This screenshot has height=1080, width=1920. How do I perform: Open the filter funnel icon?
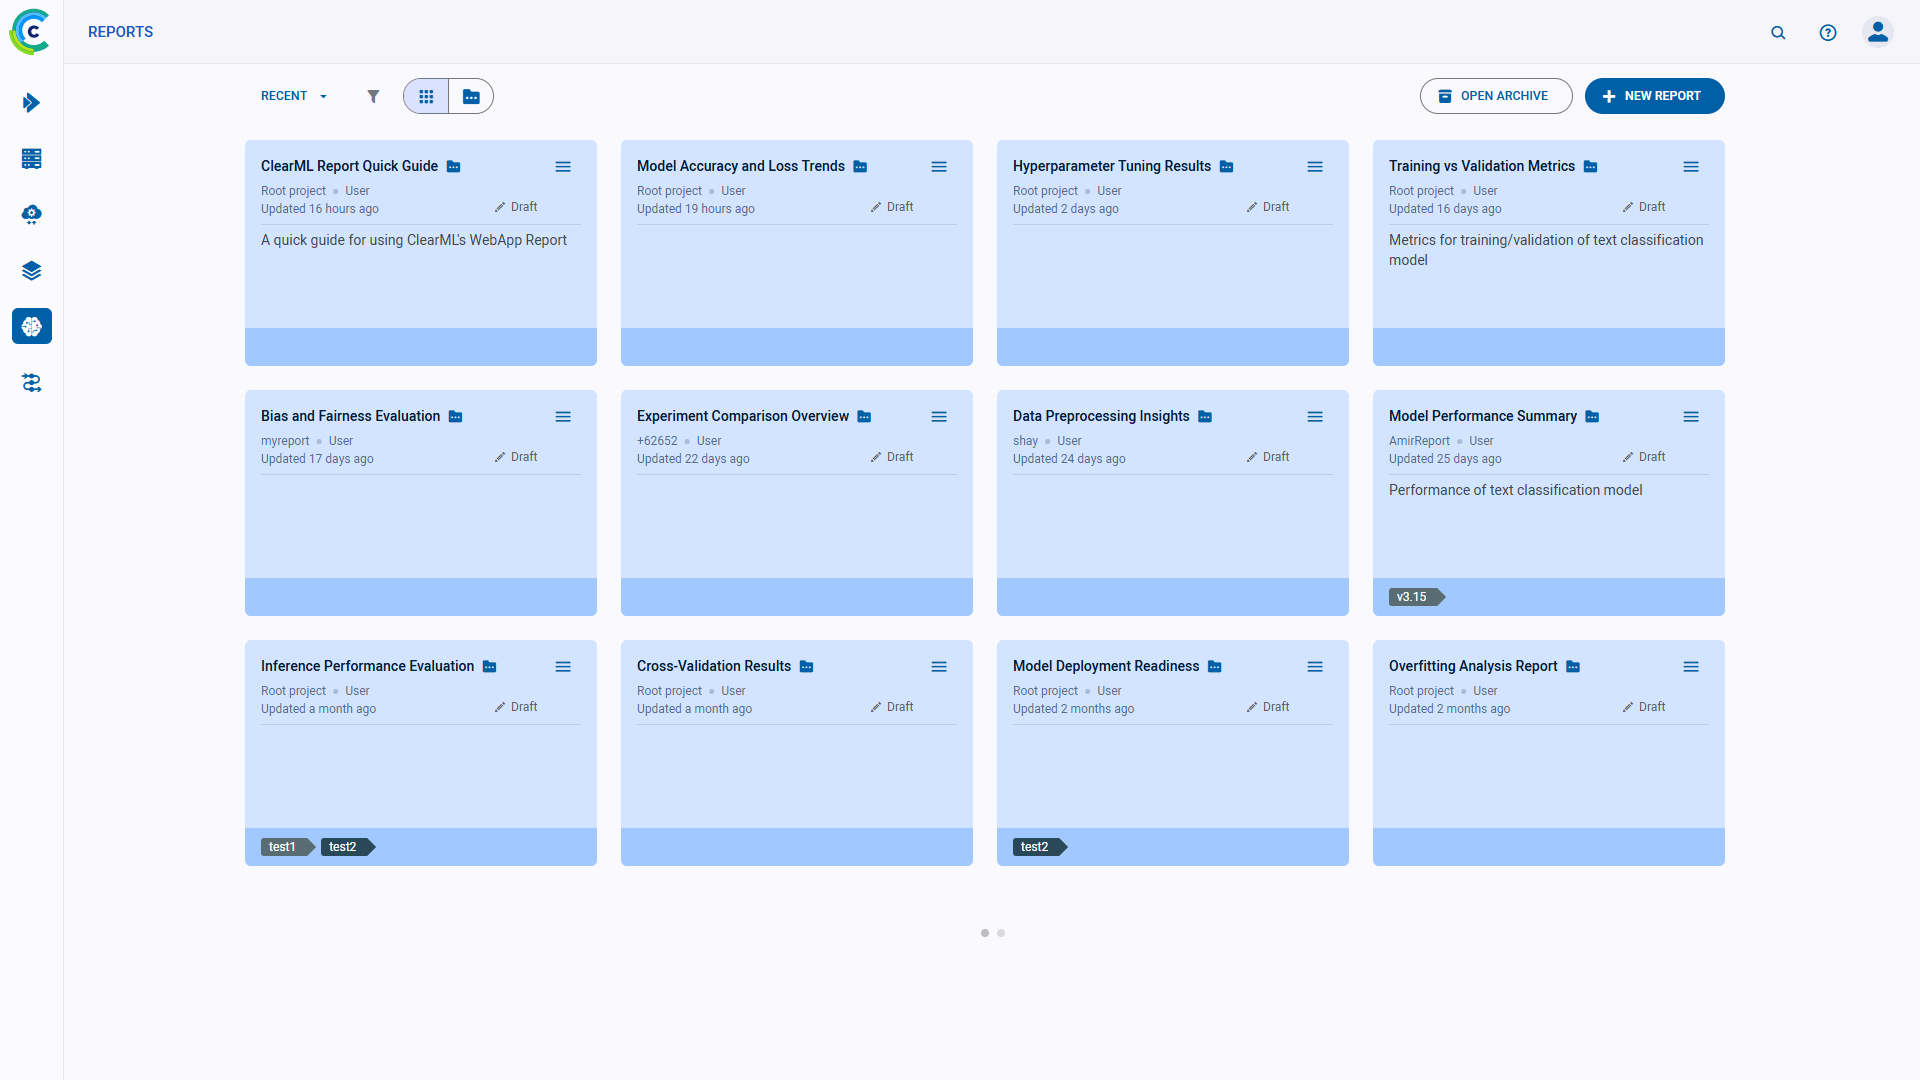click(374, 96)
